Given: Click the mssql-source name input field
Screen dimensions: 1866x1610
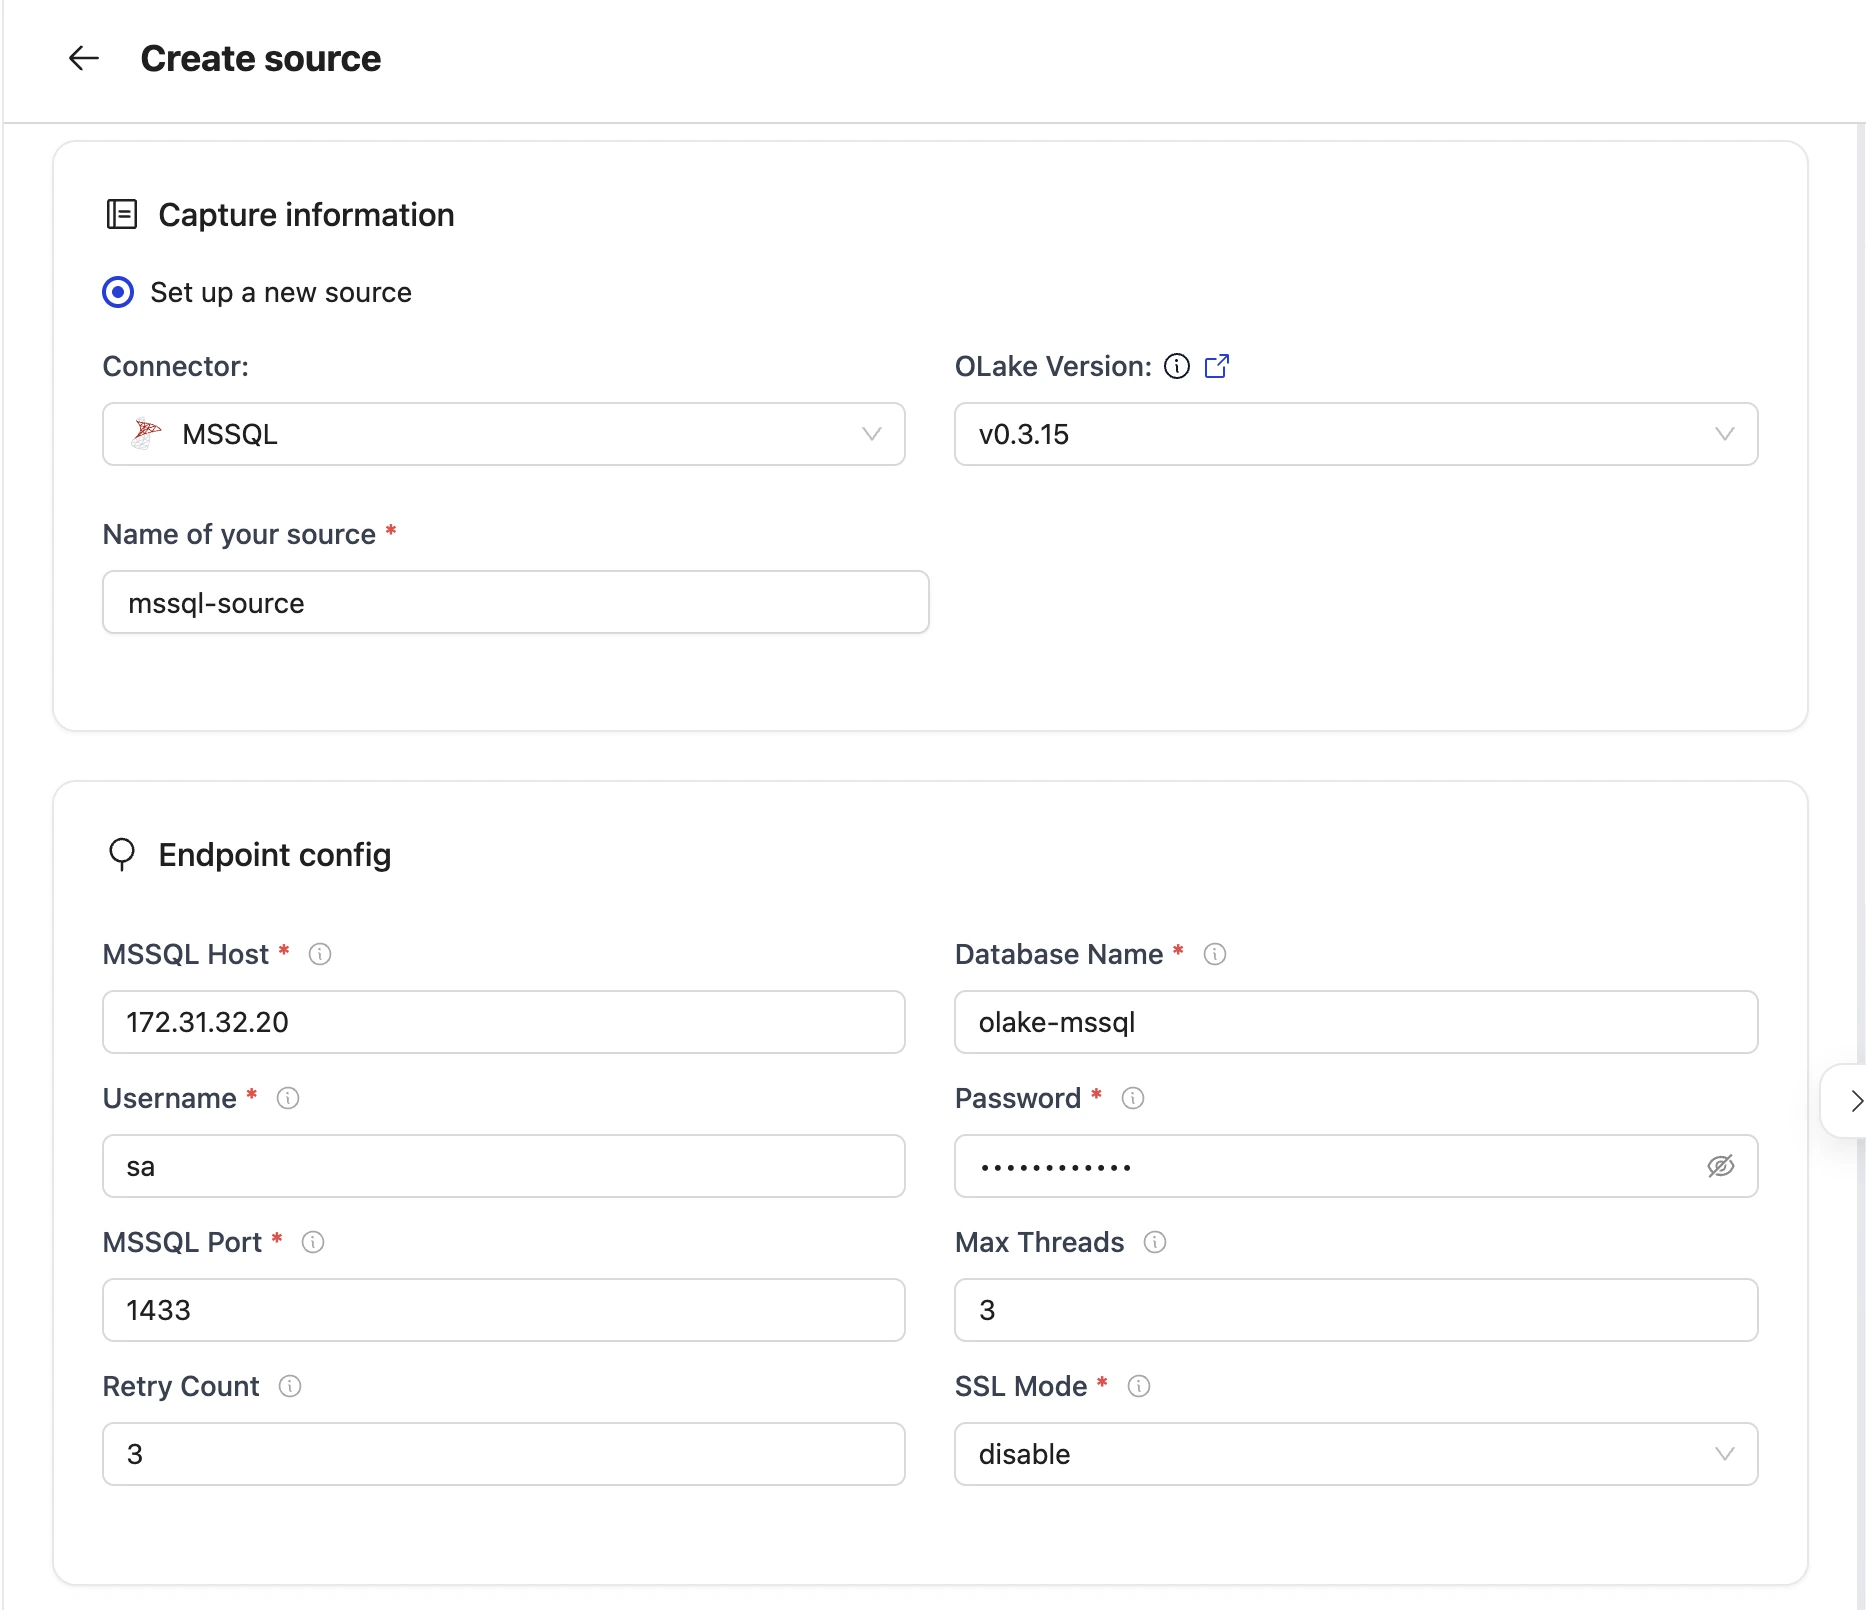Looking at the screenshot, I should (515, 602).
